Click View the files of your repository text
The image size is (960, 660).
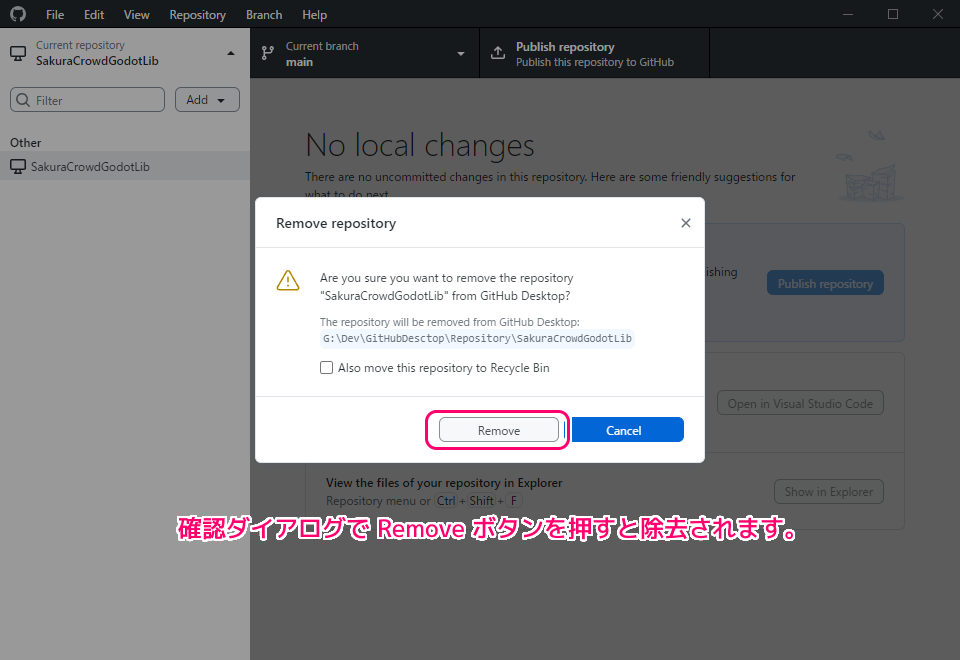tap(444, 482)
